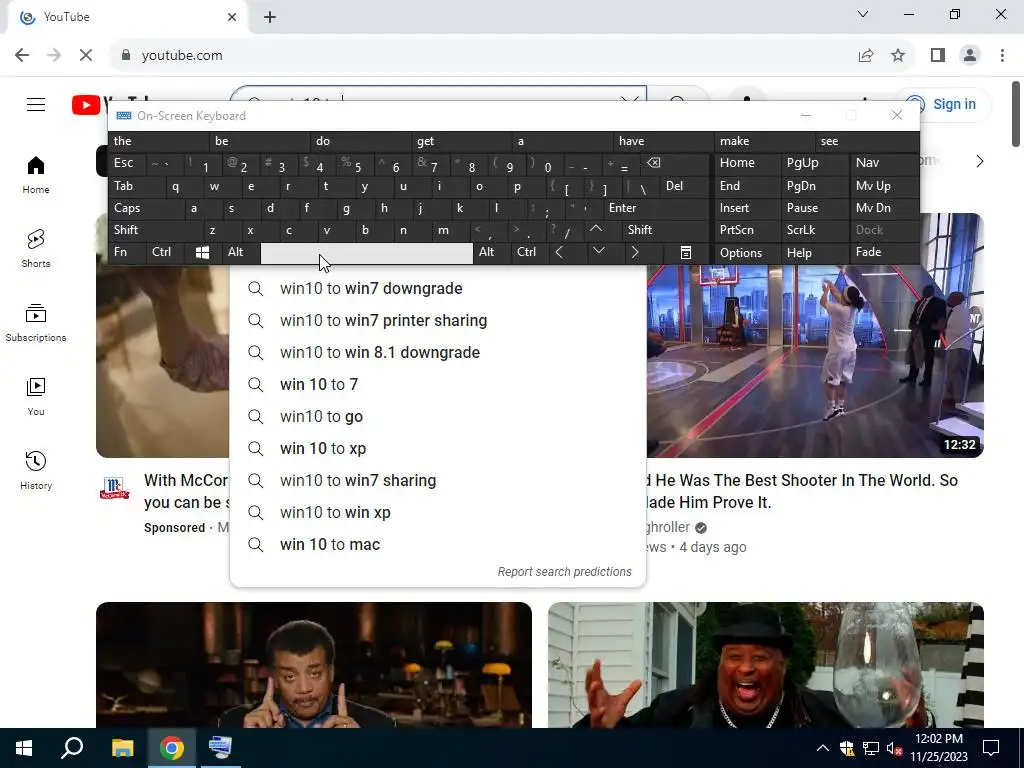Viewport: 1024px width, 768px height.
Task: Choose suggestion 'win 10 to xp'
Action: tap(438, 449)
